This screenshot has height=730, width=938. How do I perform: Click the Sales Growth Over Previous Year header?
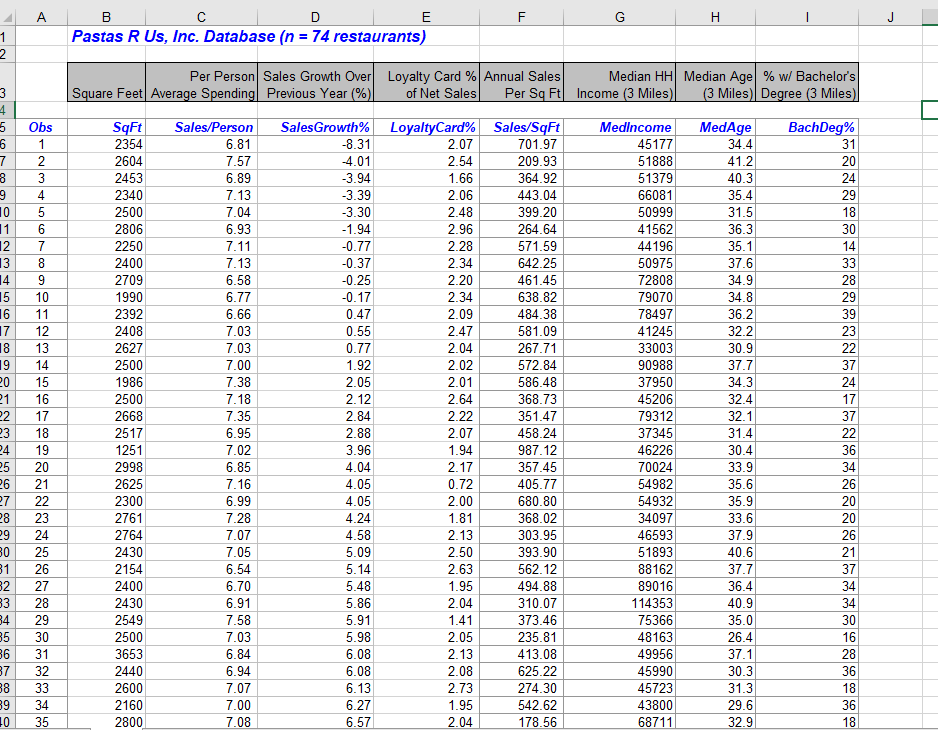[x=315, y=82]
